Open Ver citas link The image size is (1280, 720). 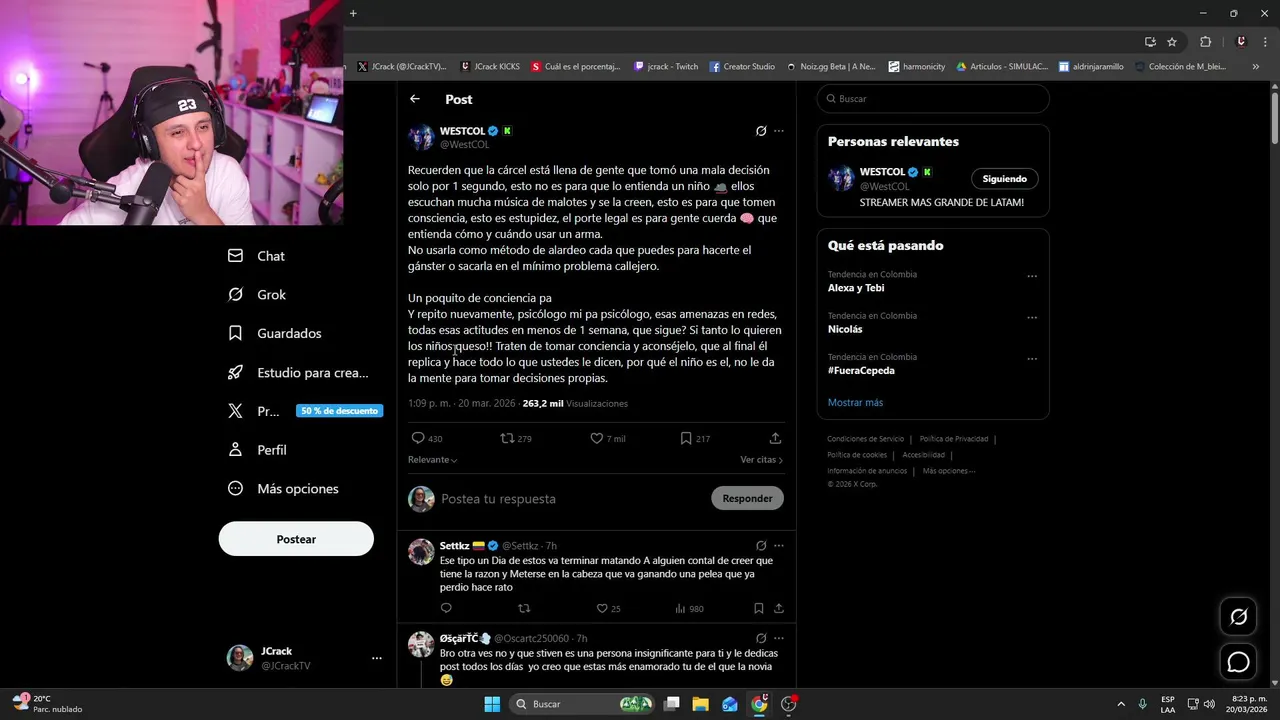tap(761, 460)
